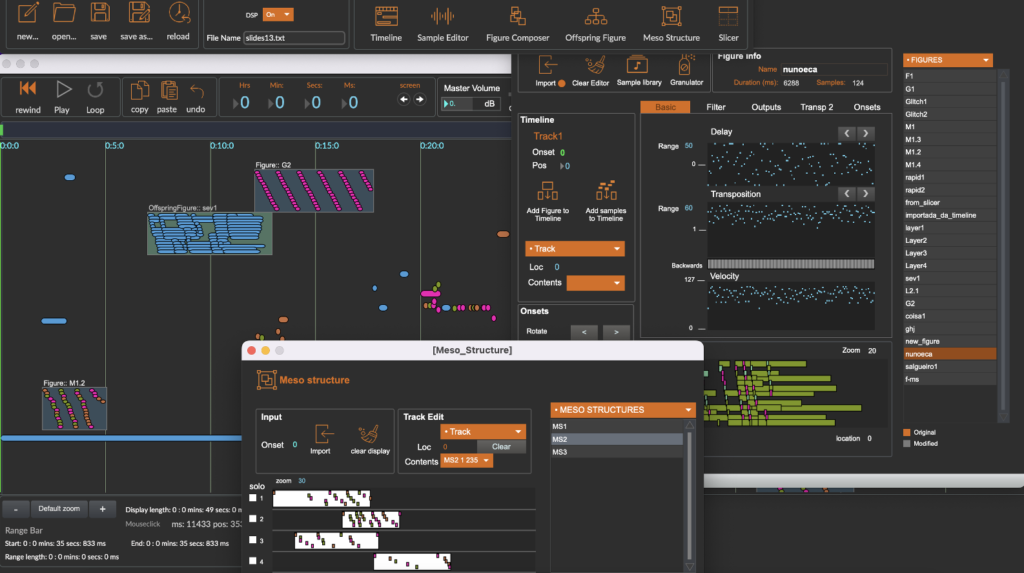
Task: Open the MS2 1 235 Contents dropdown
Action: (466, 461)
